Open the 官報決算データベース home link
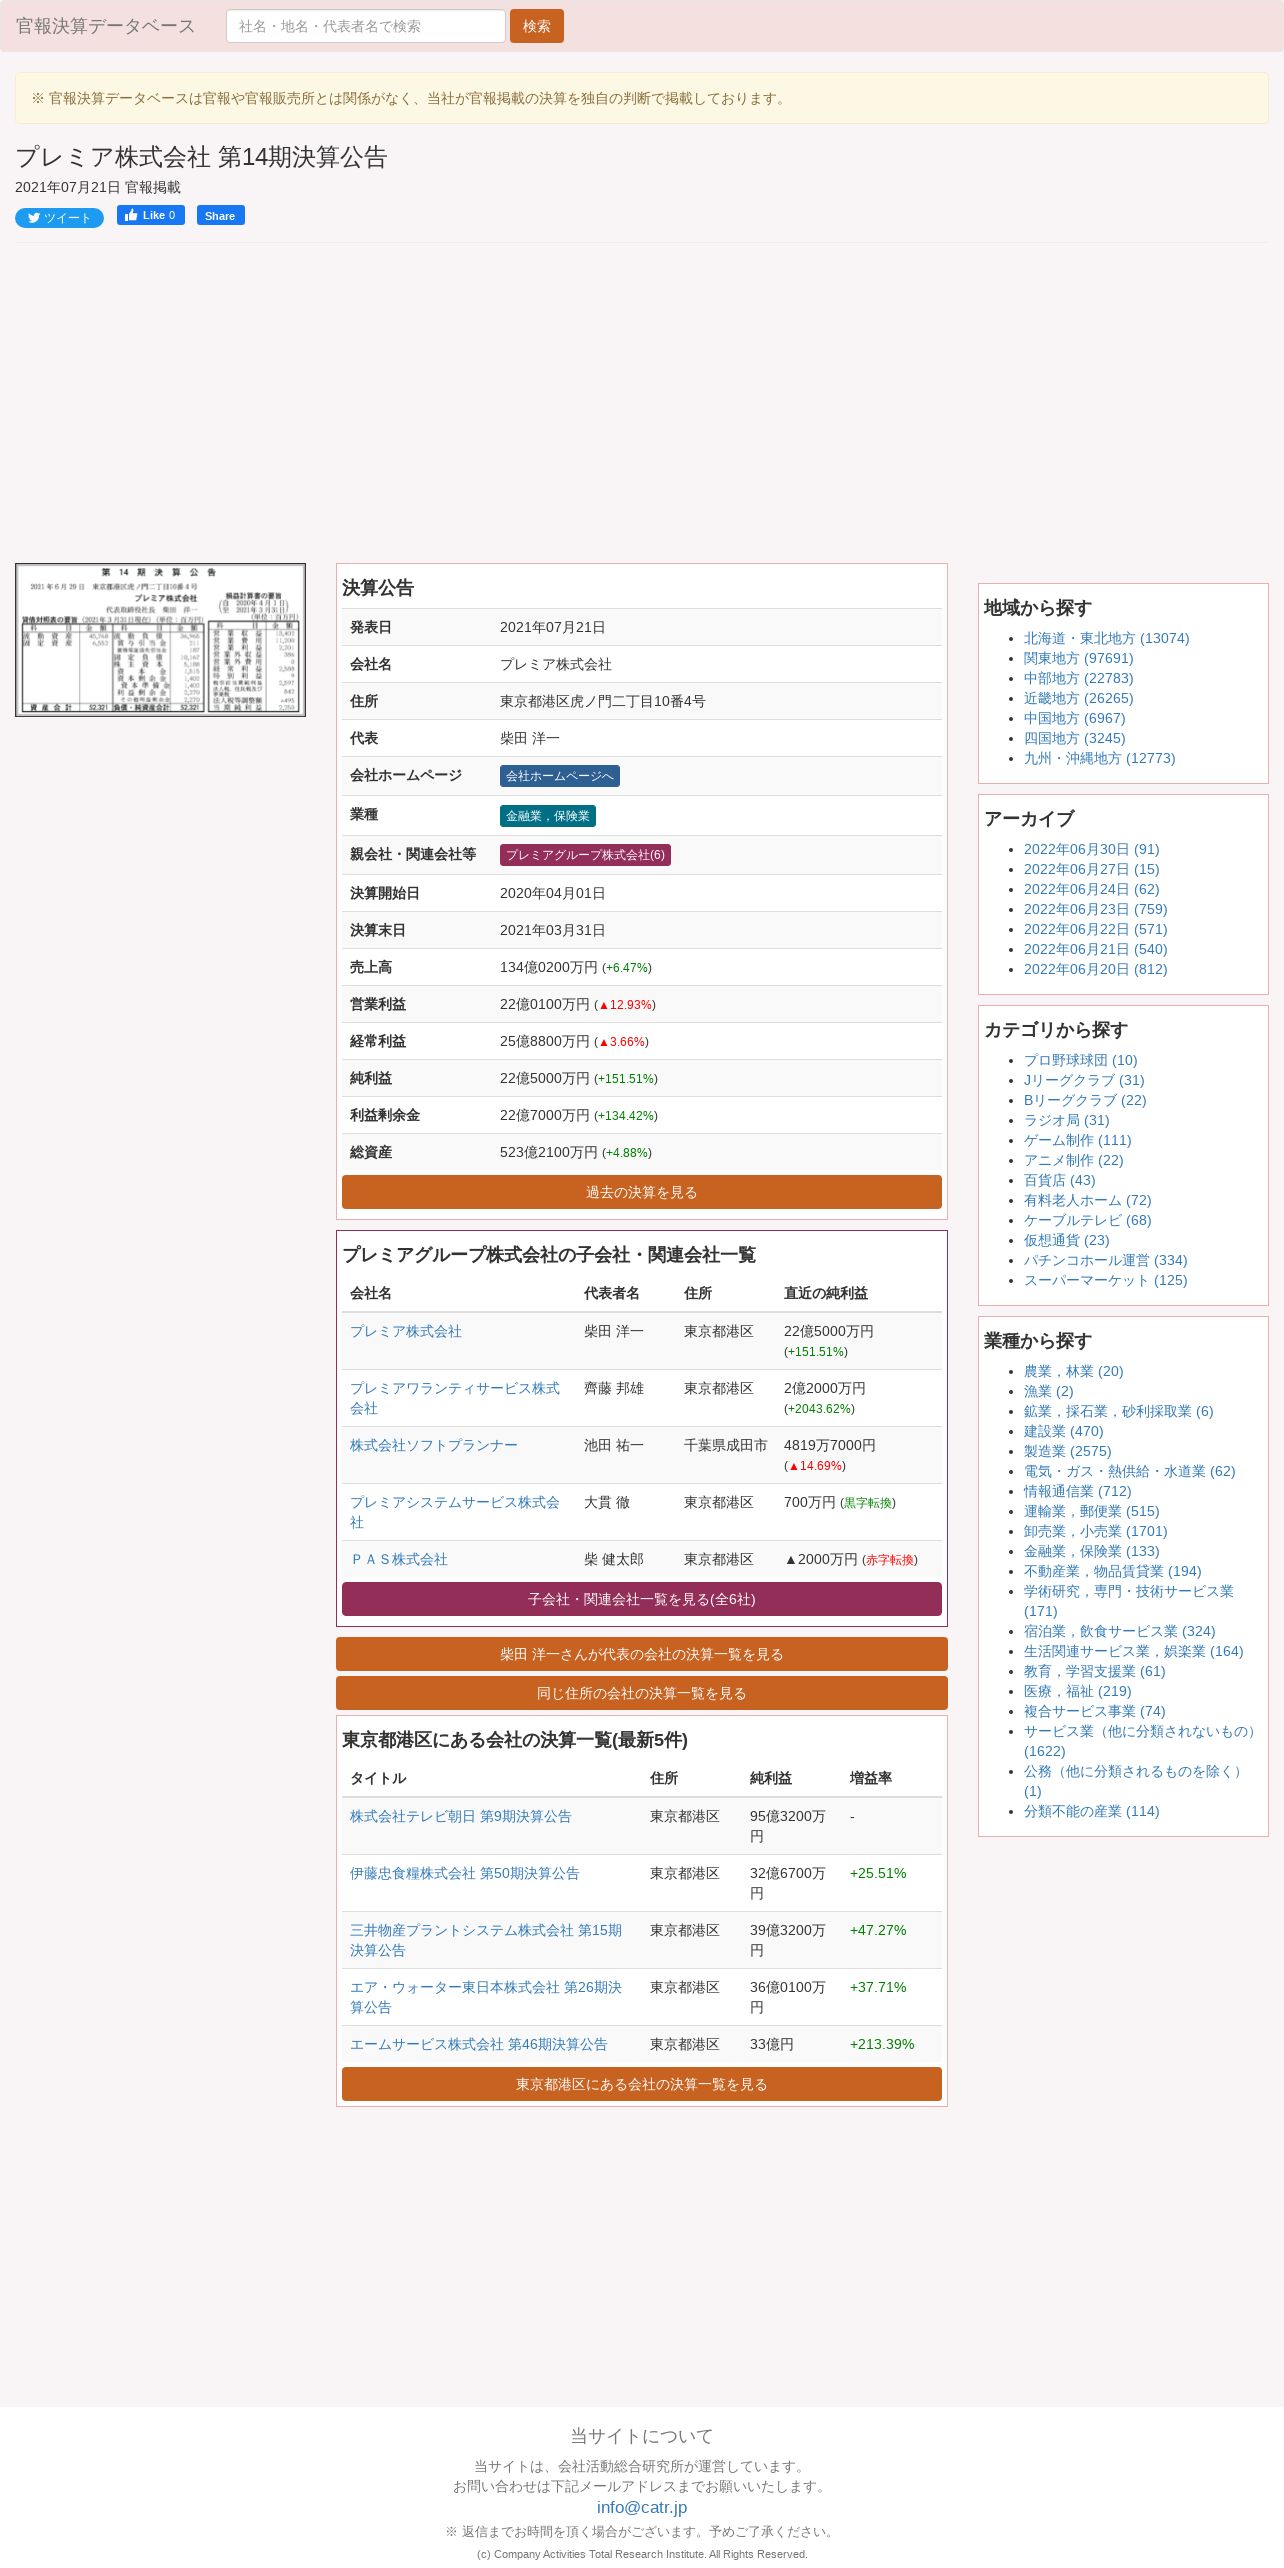1284x2568 pixels. coord(105,26)
